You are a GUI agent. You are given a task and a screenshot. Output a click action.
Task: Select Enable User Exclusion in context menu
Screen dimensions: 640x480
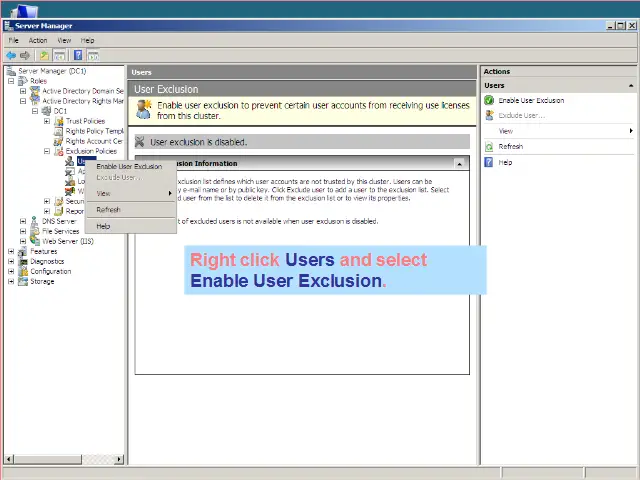click(x=131, y=167)
